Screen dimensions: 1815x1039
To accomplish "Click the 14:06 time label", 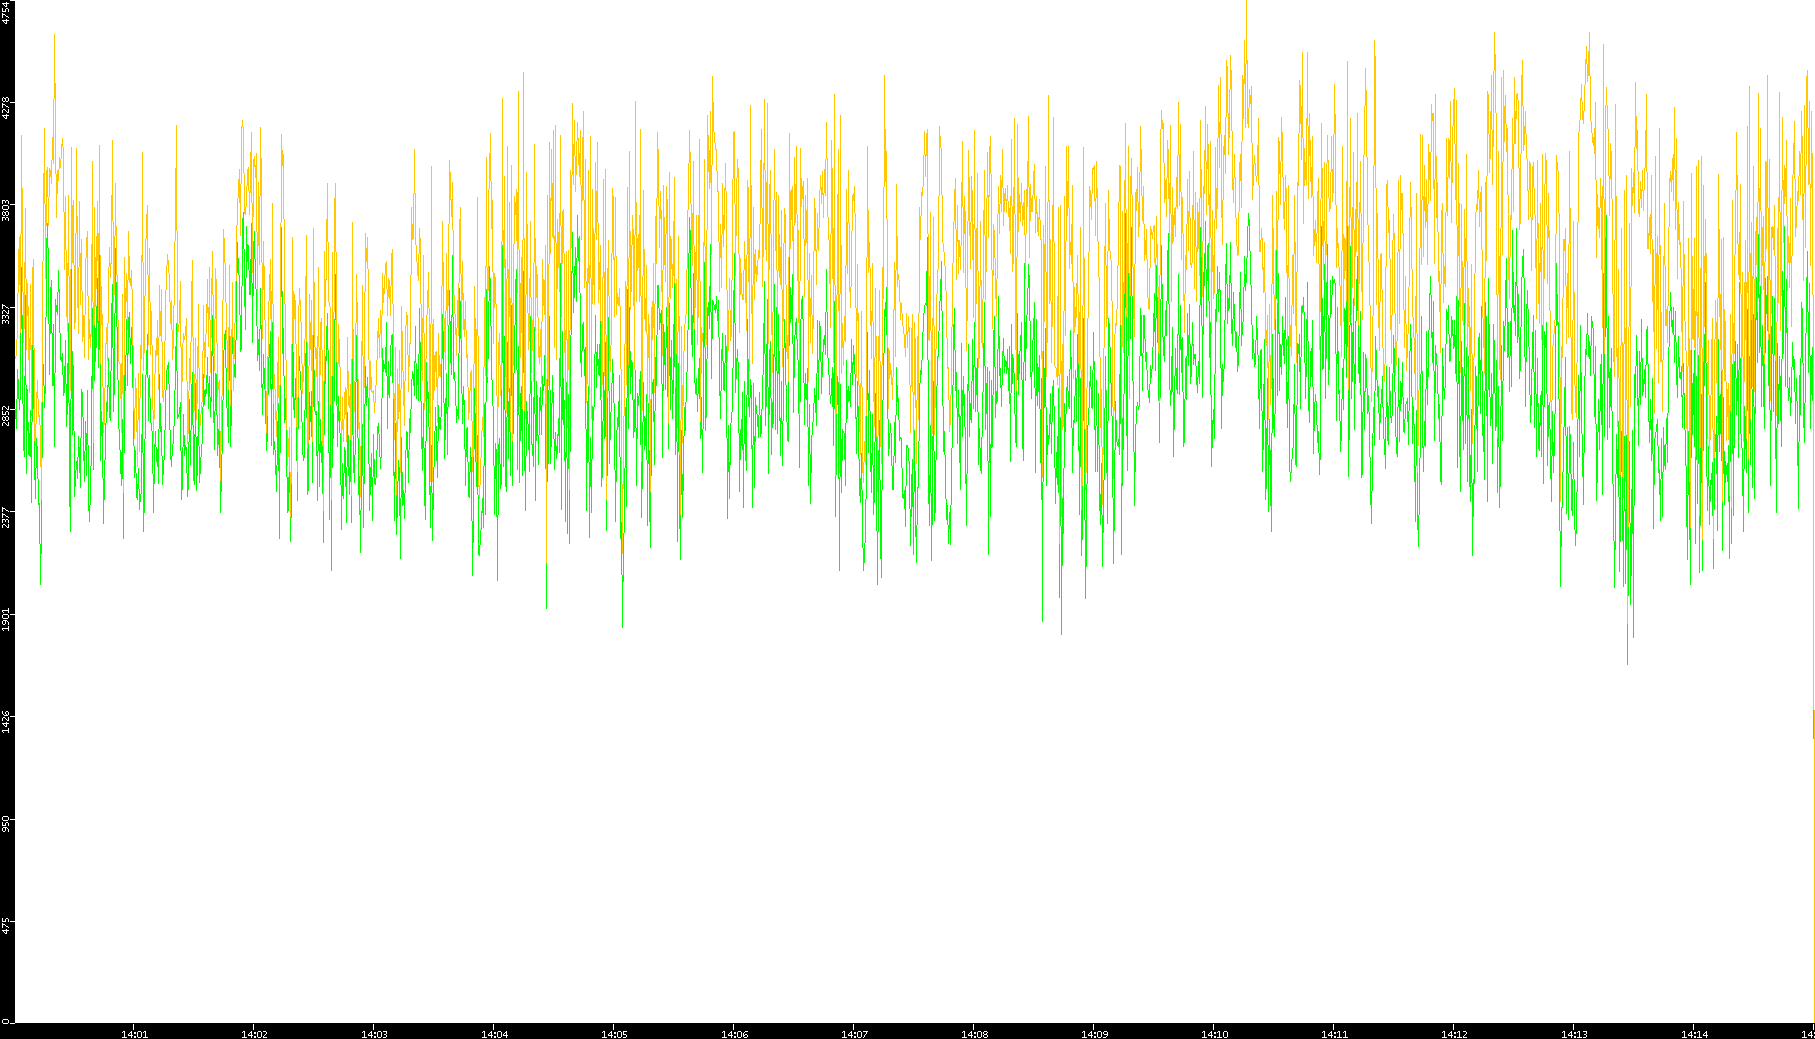I will click(734, 1034).
